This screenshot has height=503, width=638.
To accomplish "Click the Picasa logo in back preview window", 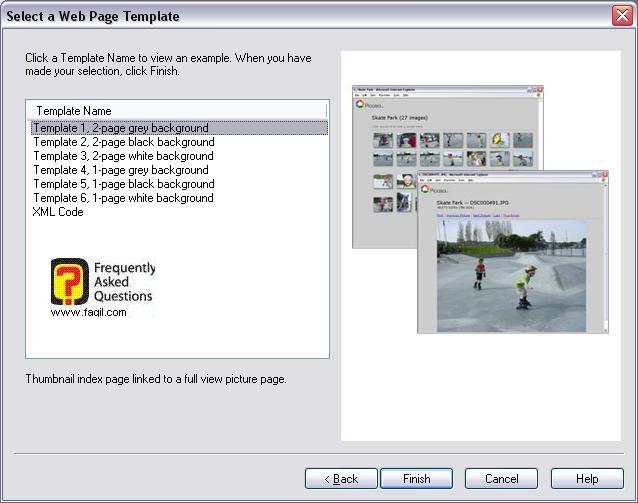I will [360, 103].
